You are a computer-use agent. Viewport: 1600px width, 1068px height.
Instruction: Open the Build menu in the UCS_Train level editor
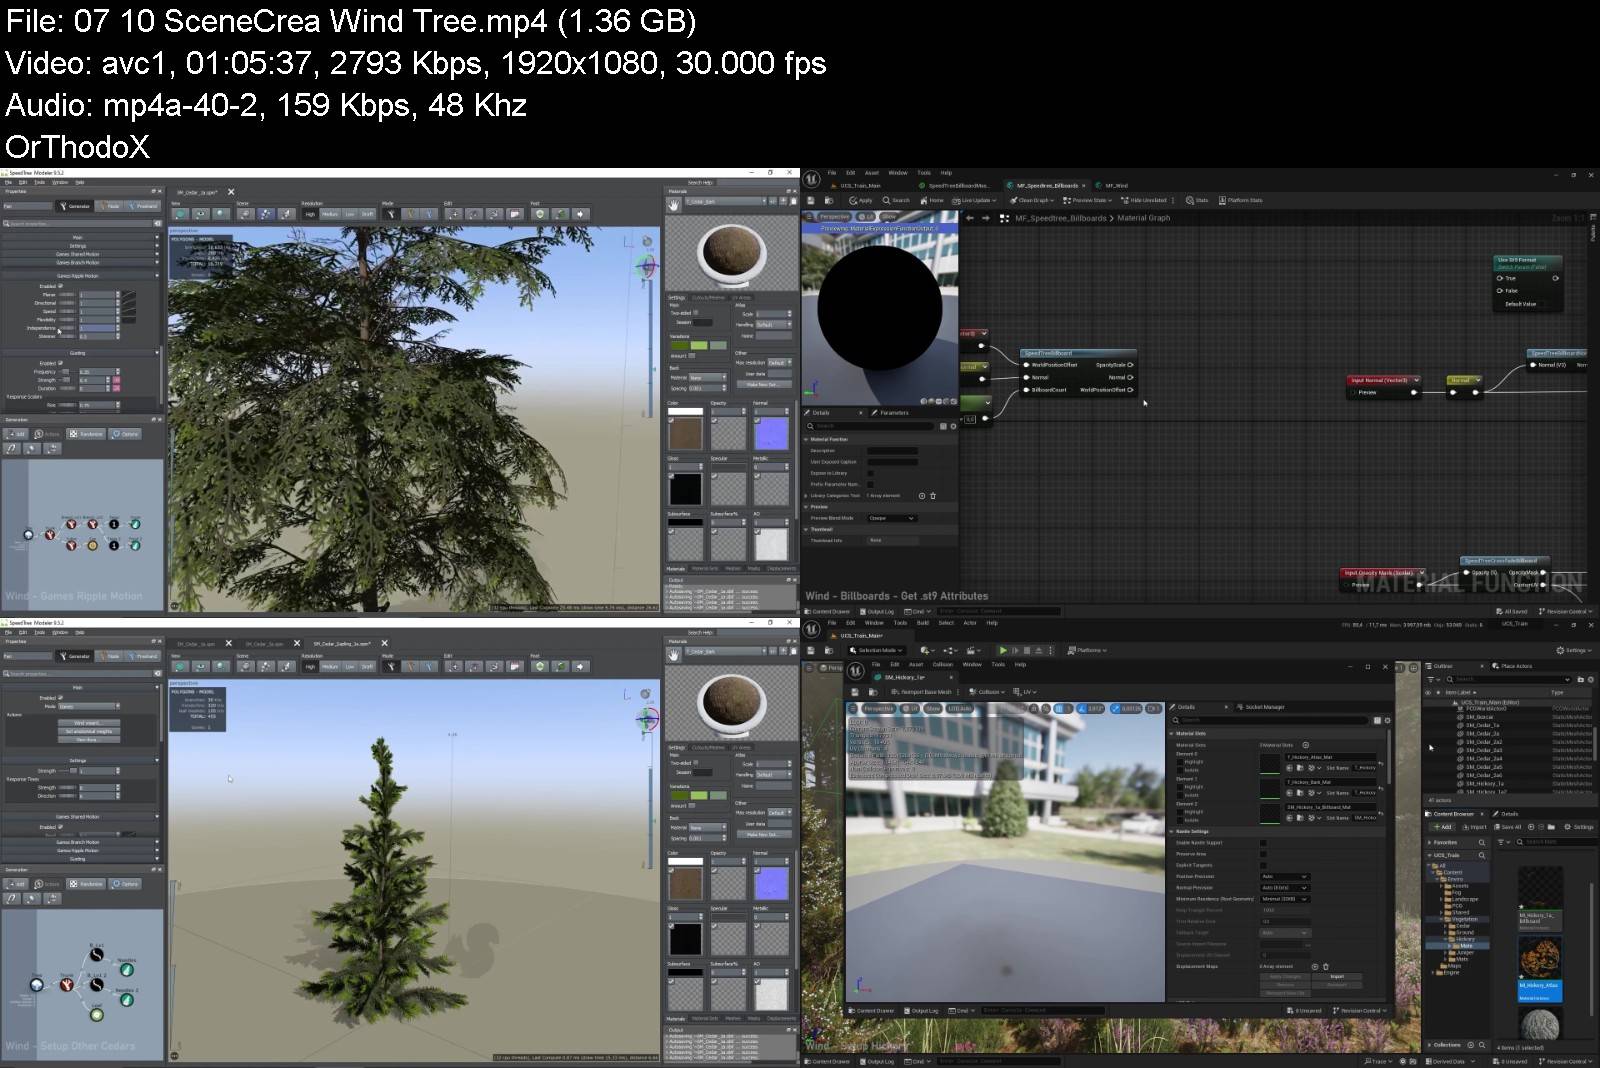pyautogui.click(x=922, y=622)
